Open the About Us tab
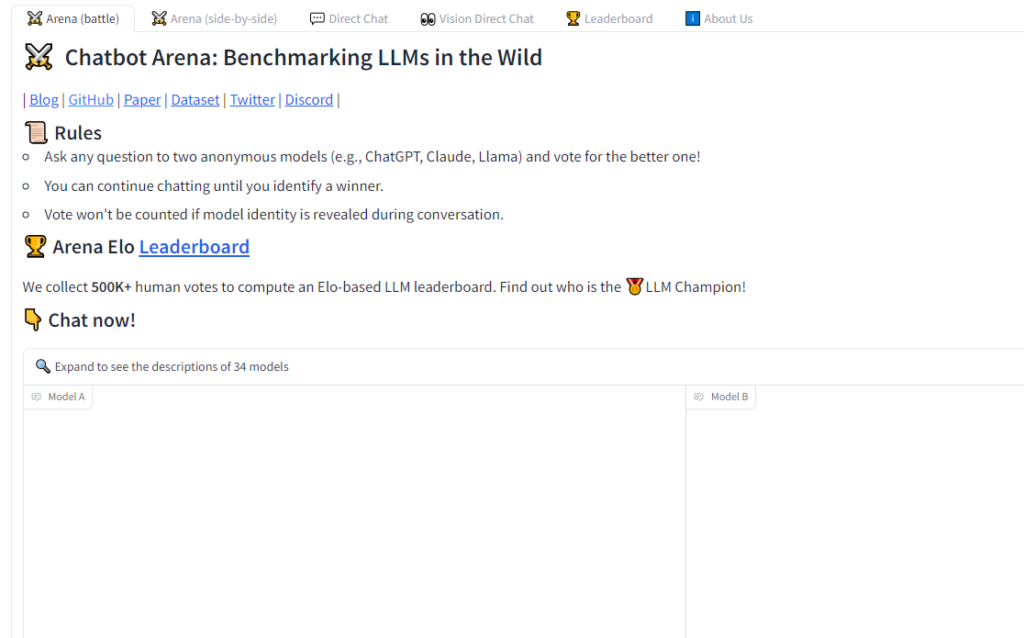The width and height of the screenshot is (1024, 638). click(728, 19)
